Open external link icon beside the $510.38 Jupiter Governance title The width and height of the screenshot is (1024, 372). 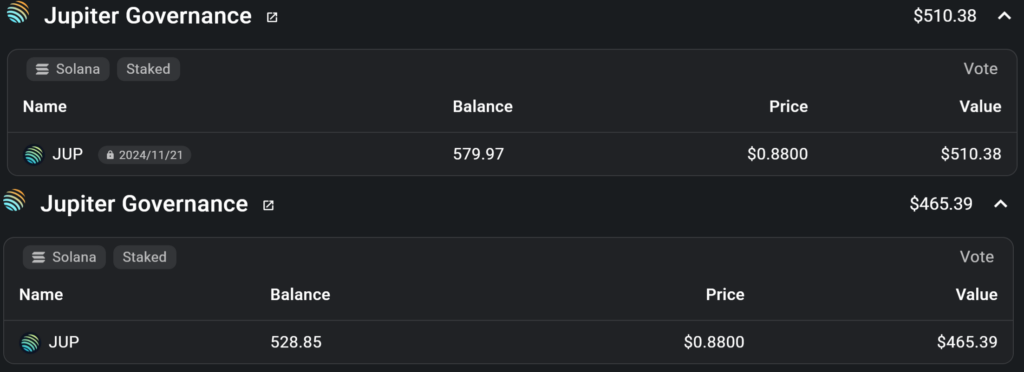(x=272, y=18)
